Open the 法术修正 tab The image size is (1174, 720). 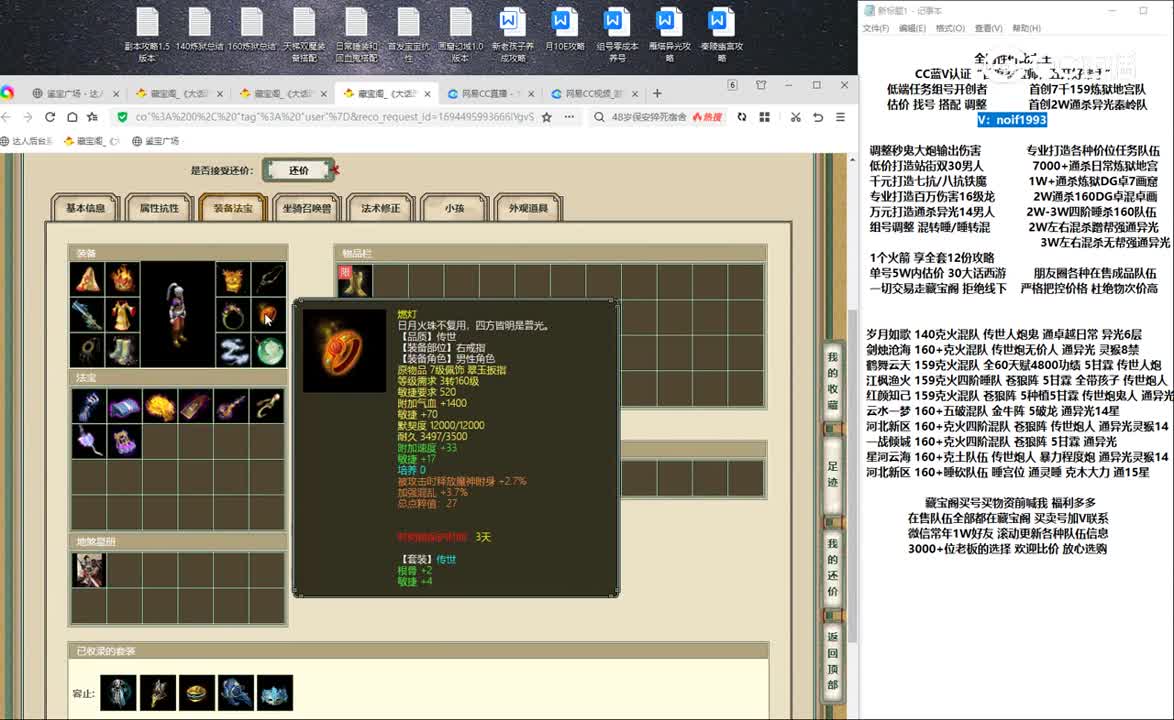coord(380,208)
